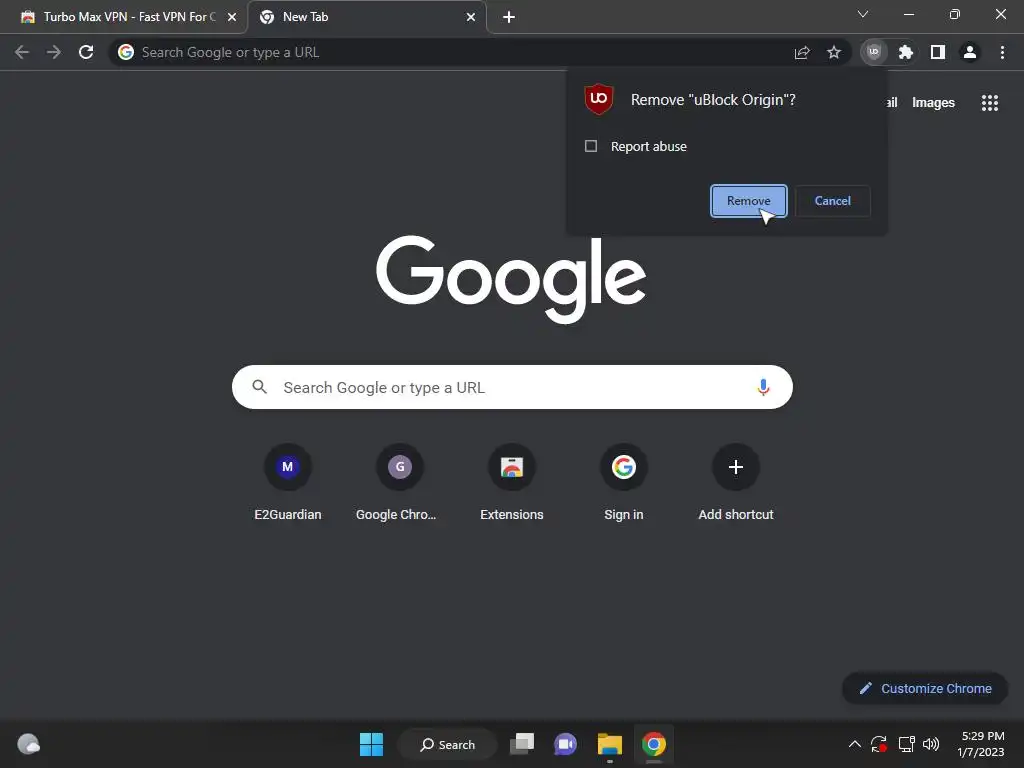The image size is (1024, 768).
Task: Focus the Google search box
Action: coord(512,387)
